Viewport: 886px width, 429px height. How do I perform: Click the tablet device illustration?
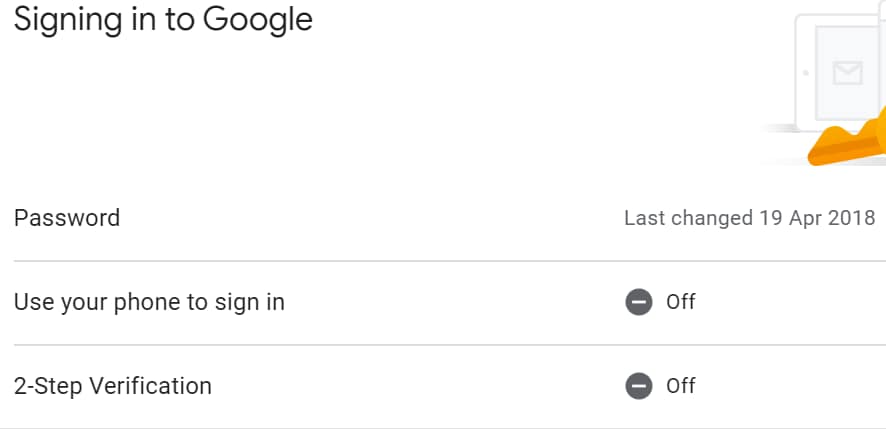[840, 73]
